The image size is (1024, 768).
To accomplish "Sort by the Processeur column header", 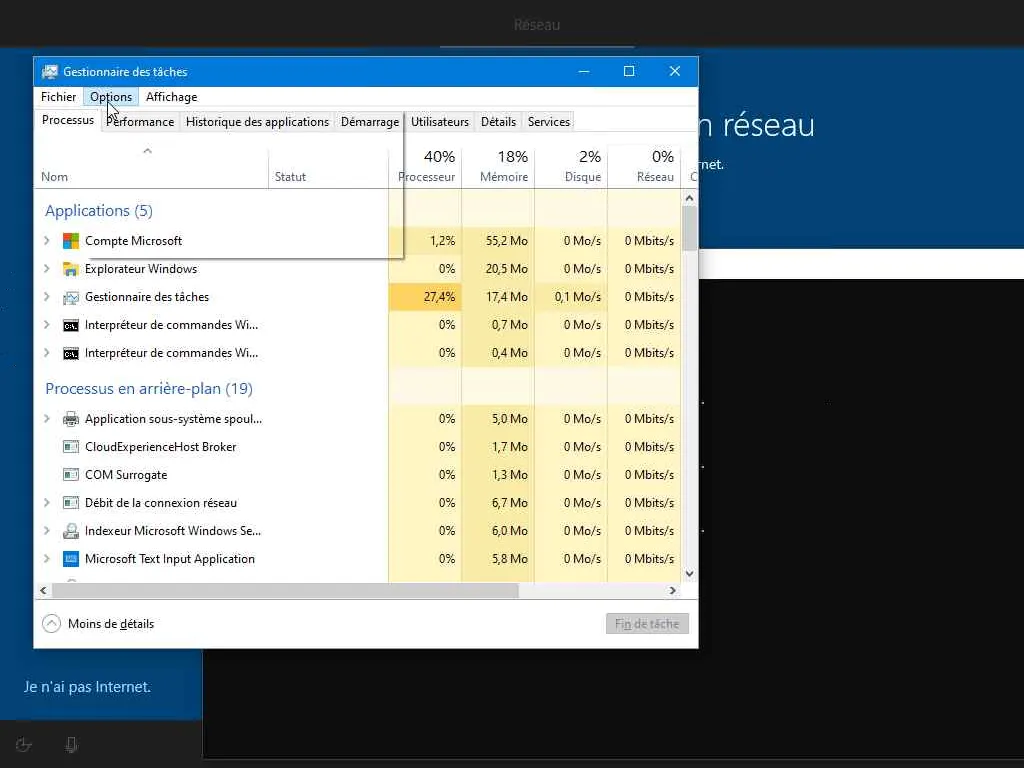I will [x=425, y=167].
